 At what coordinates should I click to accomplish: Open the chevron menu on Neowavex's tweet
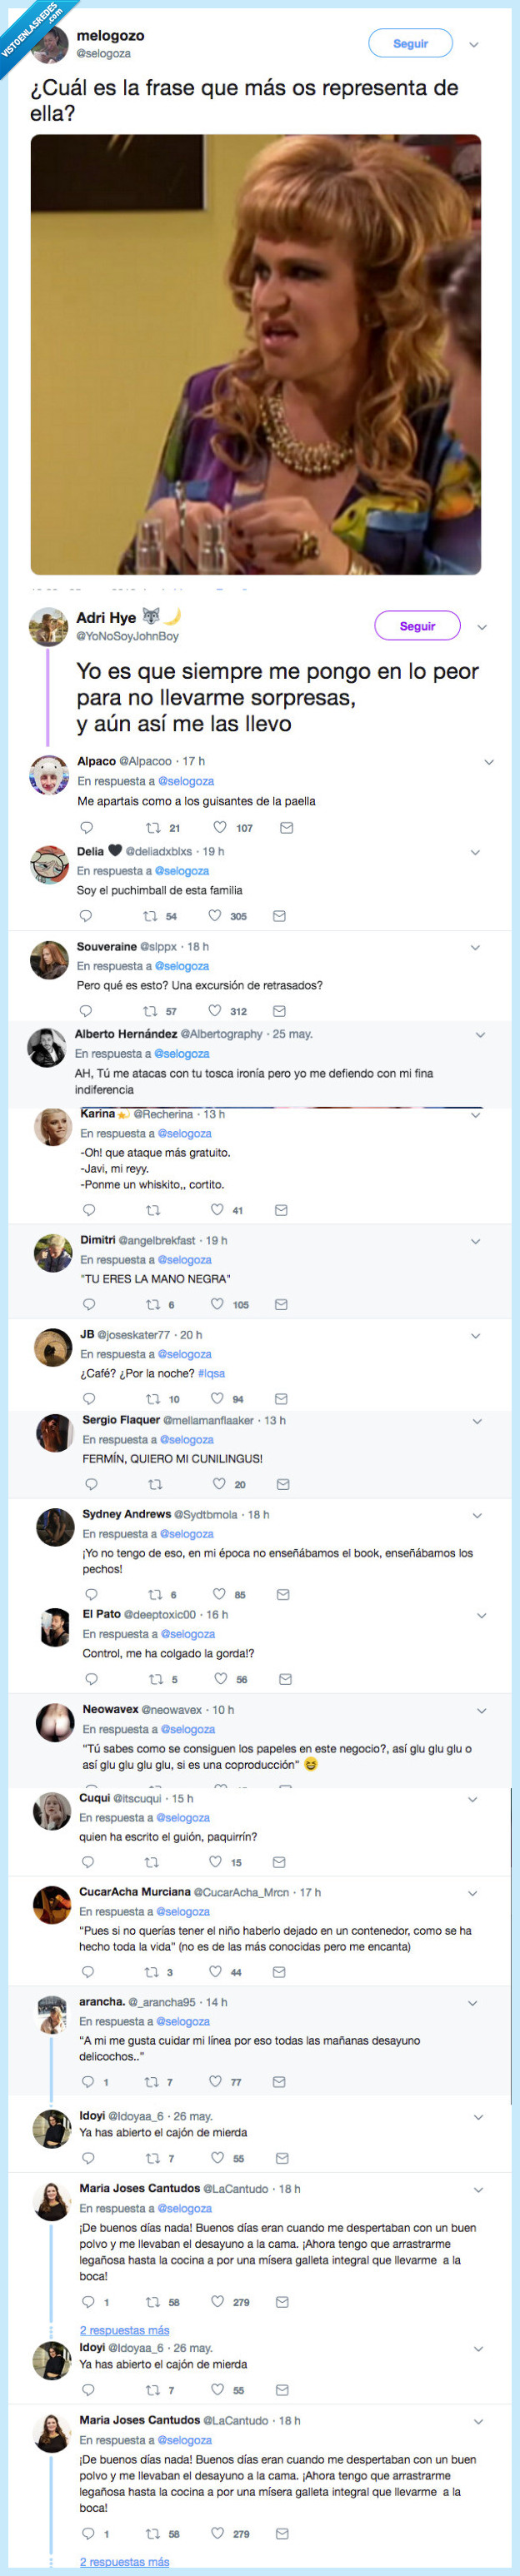tap(481, 1711)
